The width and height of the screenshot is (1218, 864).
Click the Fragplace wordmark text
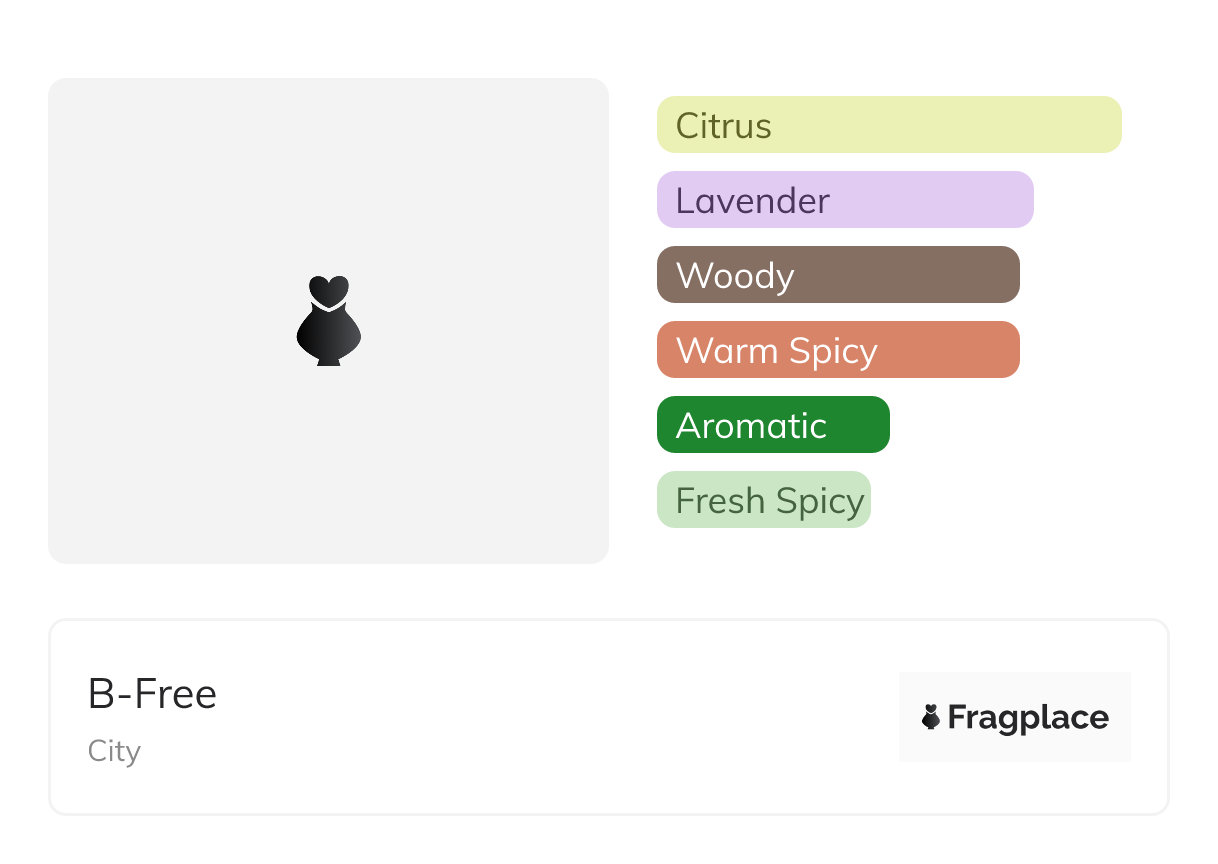point(1028,717)
